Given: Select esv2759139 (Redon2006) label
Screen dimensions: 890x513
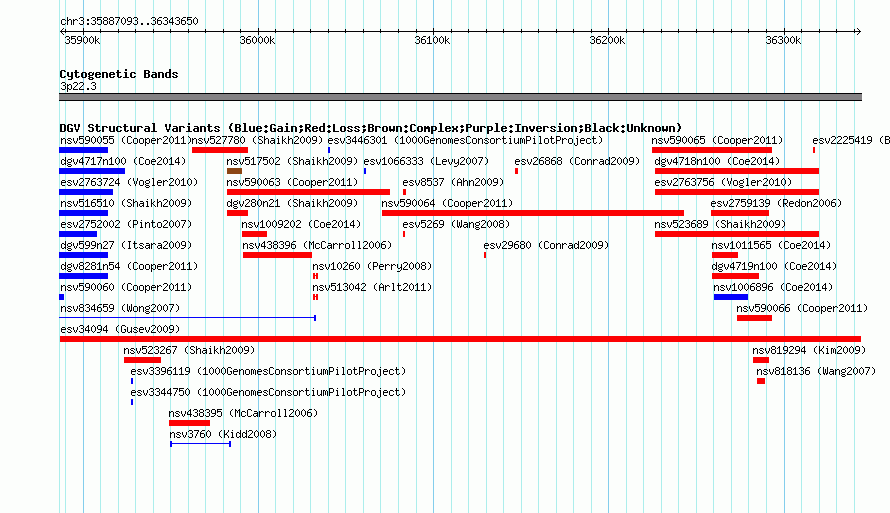Looking at the screenshot, I should [x=775, y=203].
